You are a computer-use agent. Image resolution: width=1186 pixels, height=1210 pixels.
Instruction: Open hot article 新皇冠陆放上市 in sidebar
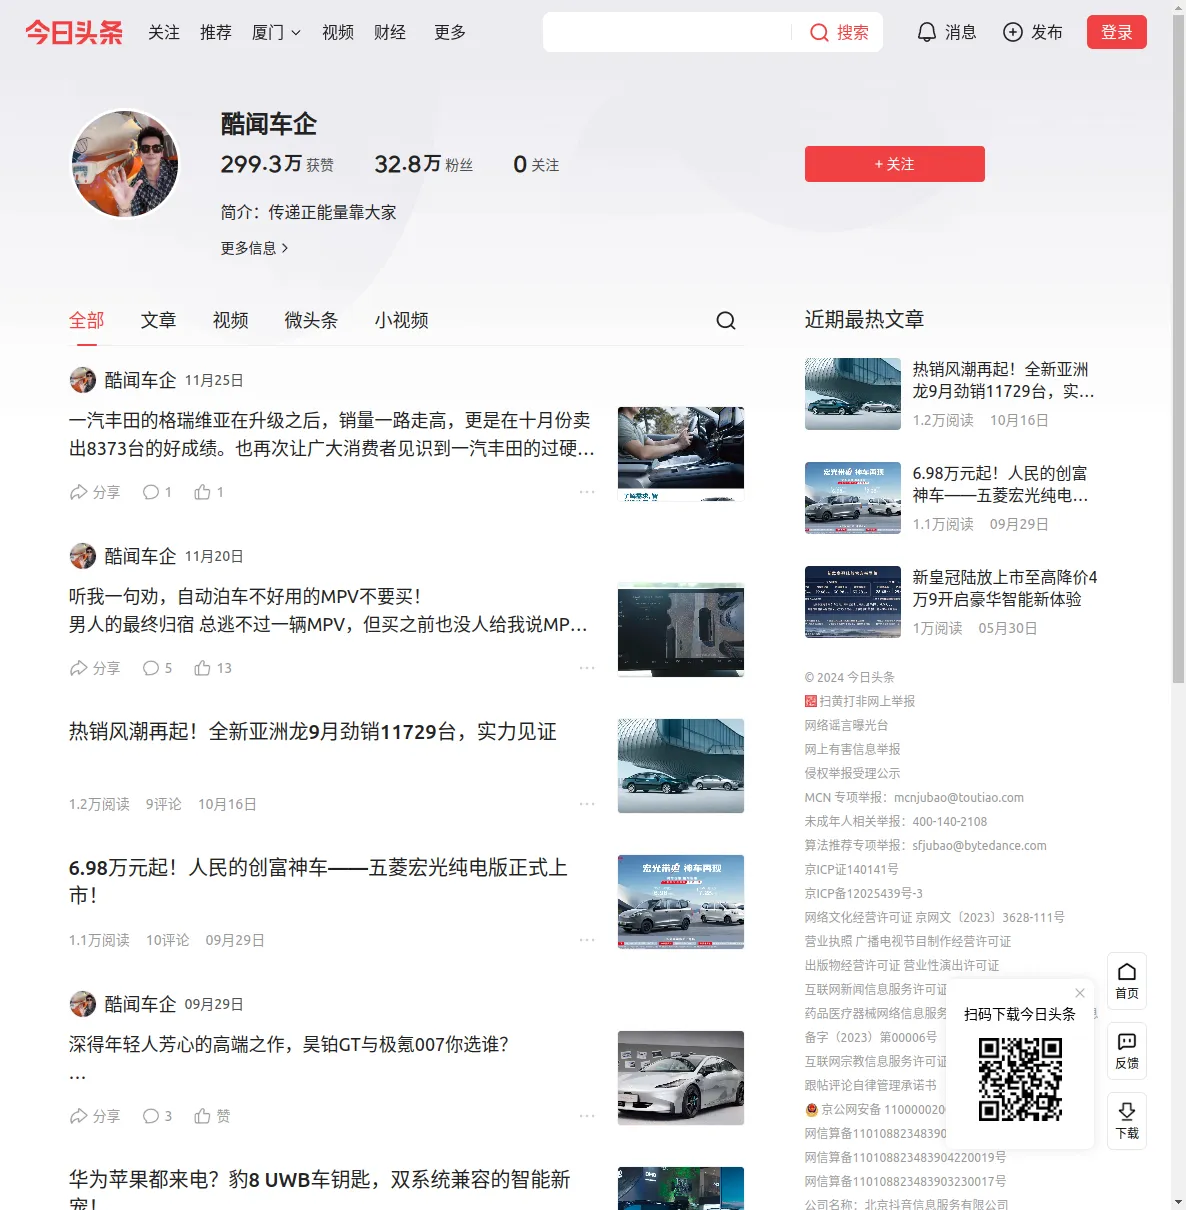click(1005, 588)
